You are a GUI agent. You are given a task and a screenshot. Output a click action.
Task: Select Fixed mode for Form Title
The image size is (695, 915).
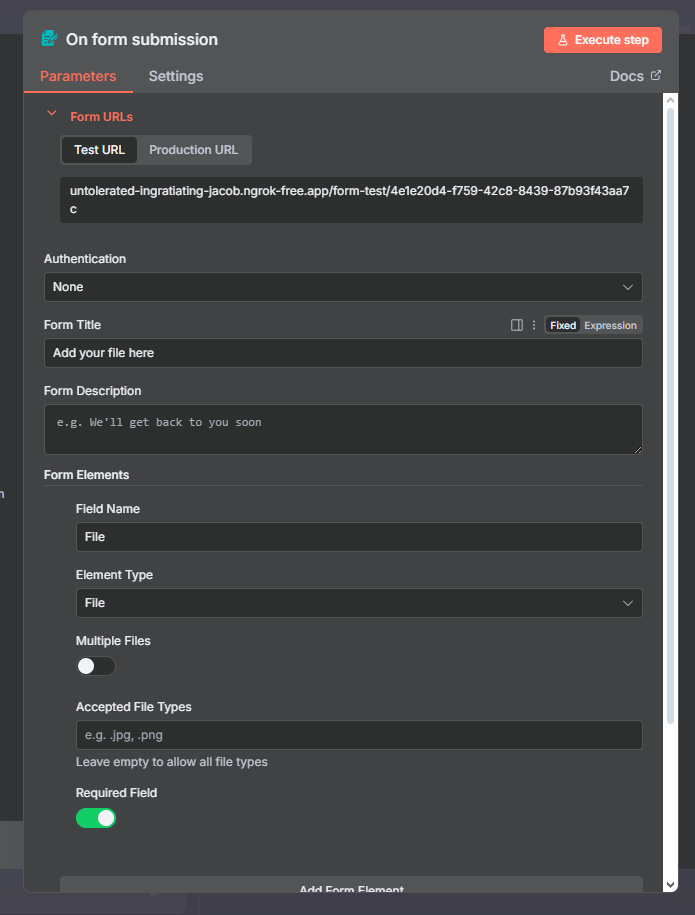[563, 325]
